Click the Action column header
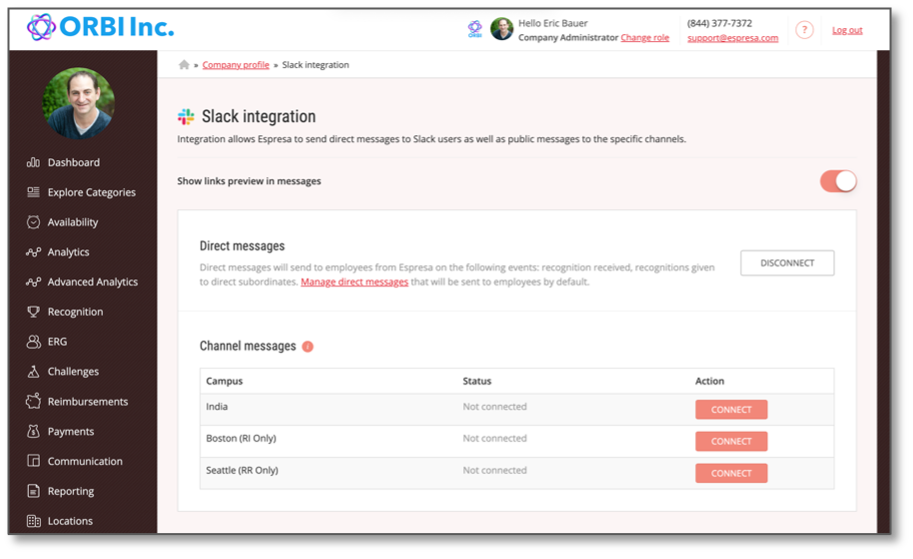 [x=710, y=381]
